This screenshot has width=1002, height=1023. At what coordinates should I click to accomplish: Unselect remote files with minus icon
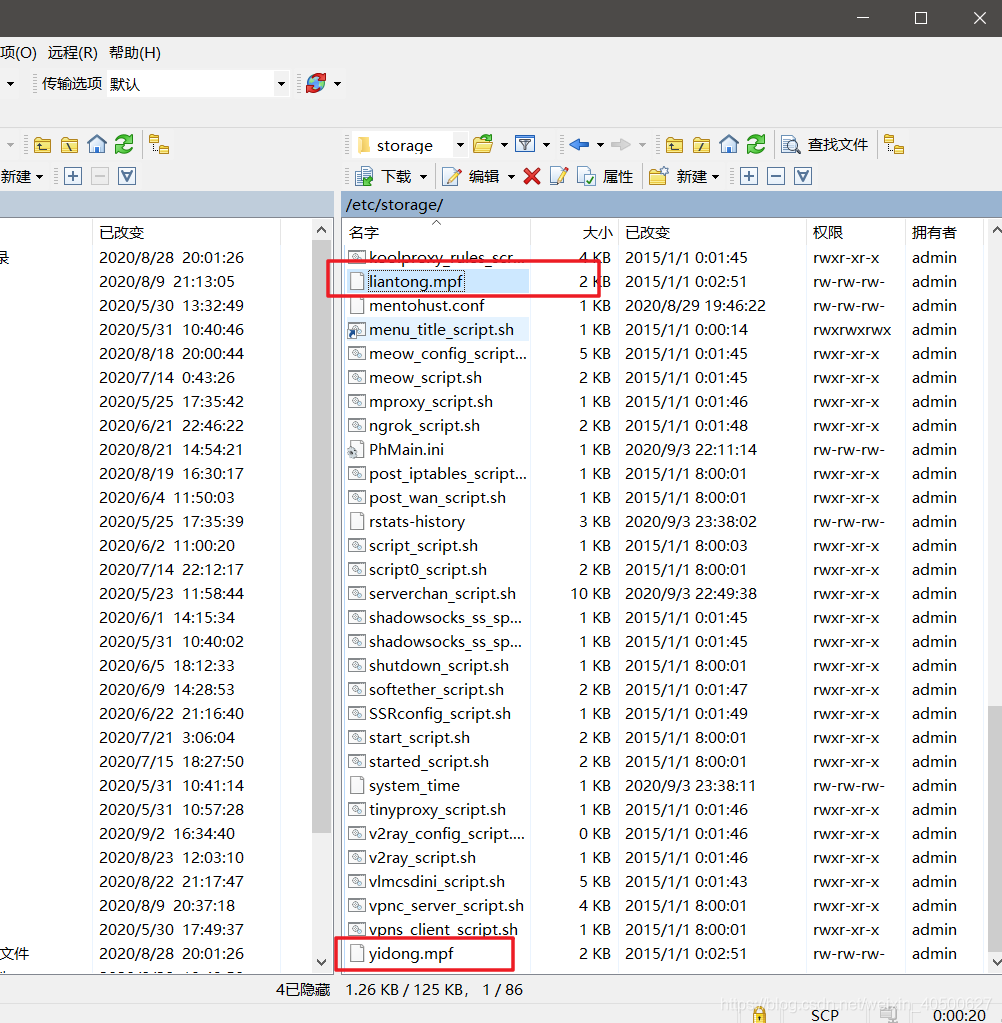click(x=776, y=176)
